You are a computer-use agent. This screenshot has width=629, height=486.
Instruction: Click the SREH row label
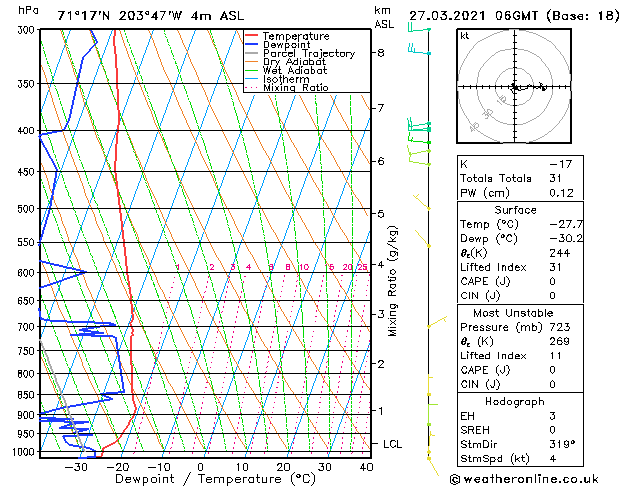[475, 430]
